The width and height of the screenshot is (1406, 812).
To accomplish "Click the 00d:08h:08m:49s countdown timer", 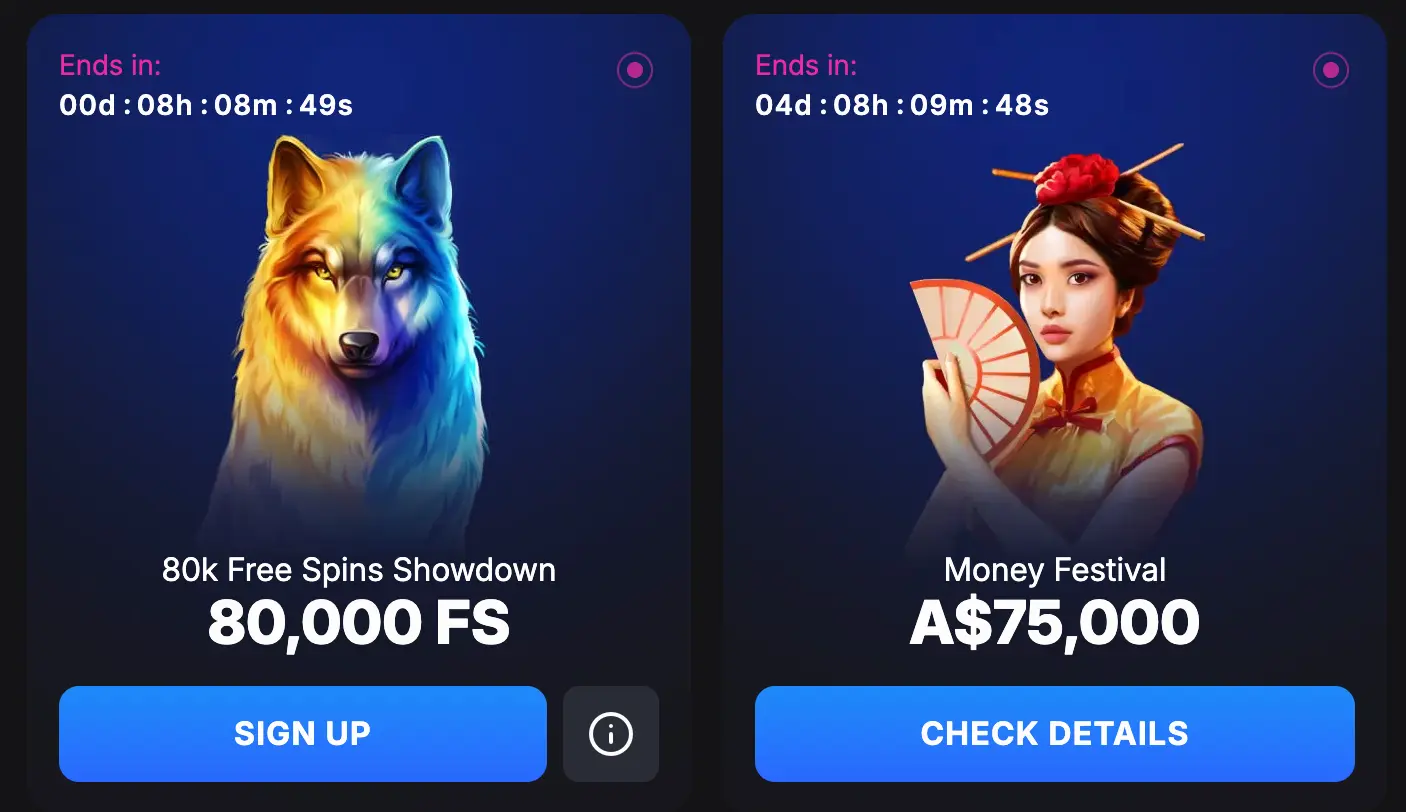I will click(x=206, y=105).
